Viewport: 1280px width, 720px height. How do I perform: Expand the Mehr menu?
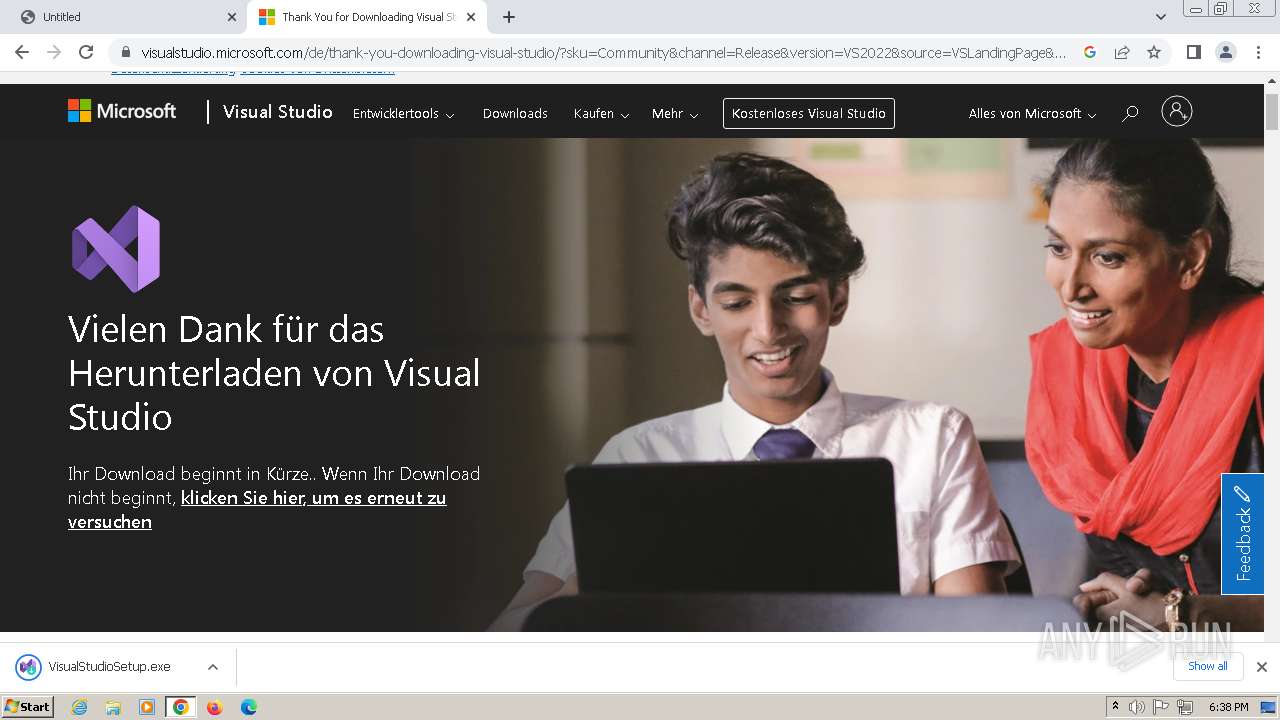click(675, 114)
